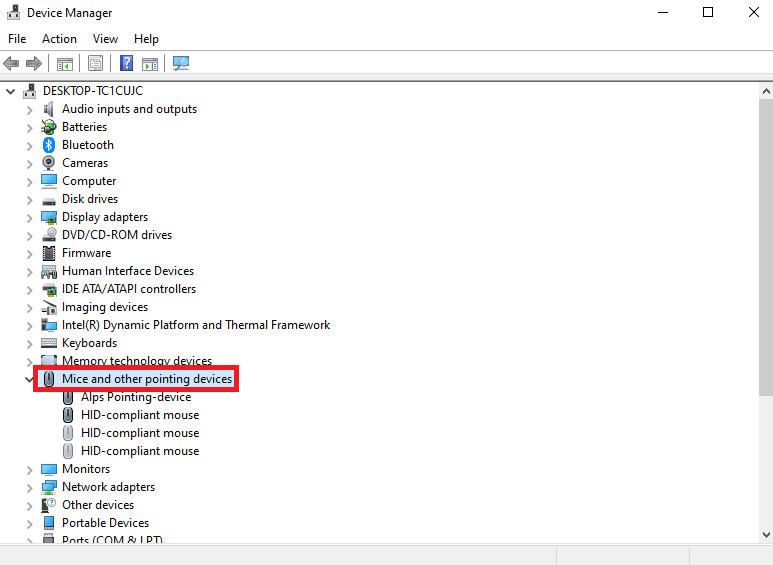Select the Memory technology devices entry
773x565 pixels.
[137, 361]
